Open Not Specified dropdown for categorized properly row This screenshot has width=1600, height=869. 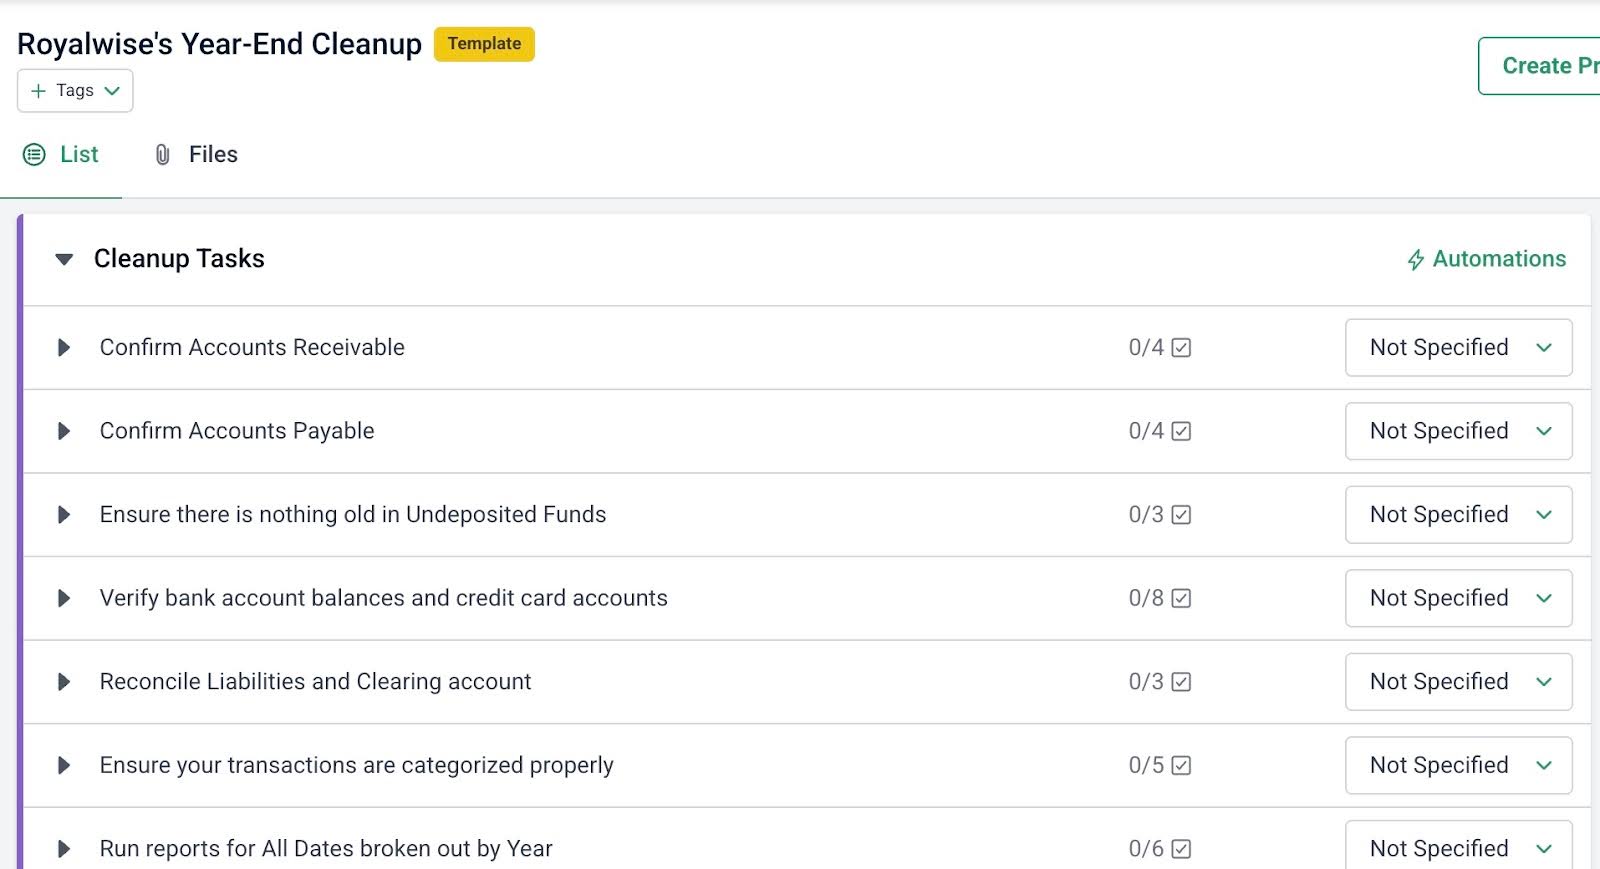[1458, 765]
